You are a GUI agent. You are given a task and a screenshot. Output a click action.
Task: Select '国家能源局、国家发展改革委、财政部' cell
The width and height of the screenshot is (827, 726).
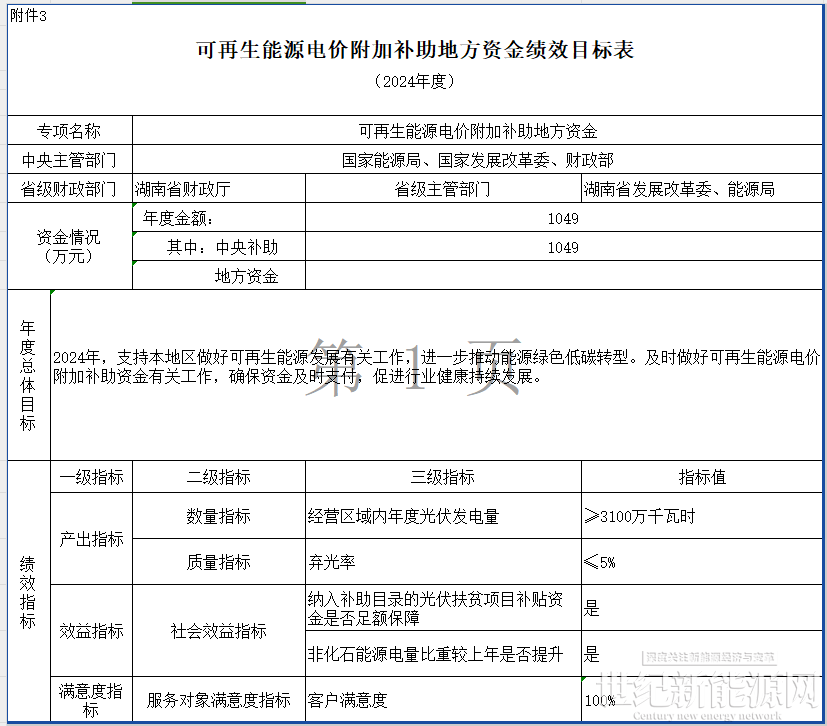point(477,160)
